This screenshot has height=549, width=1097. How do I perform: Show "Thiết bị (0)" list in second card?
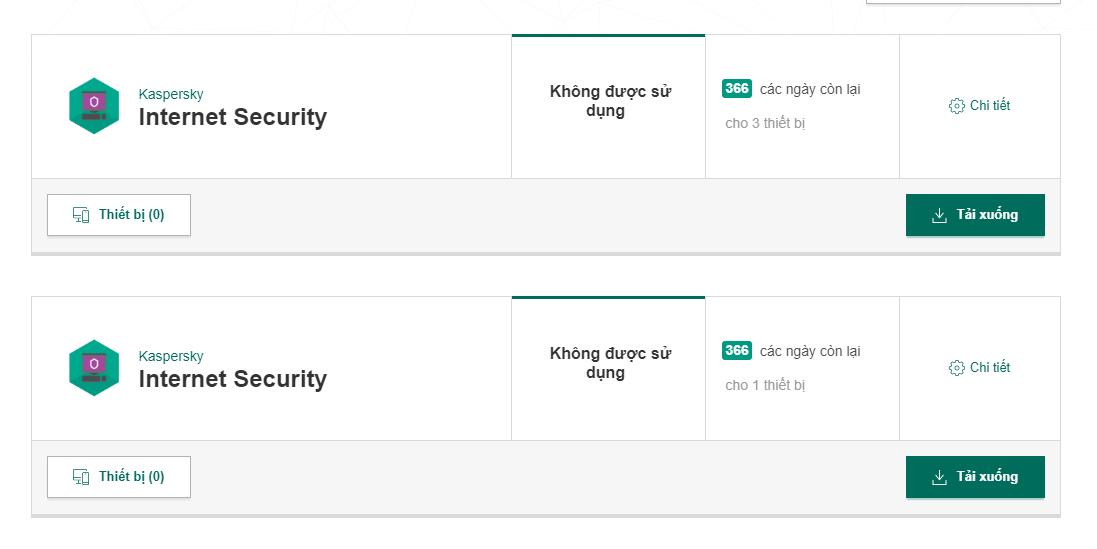click(119, 477)
